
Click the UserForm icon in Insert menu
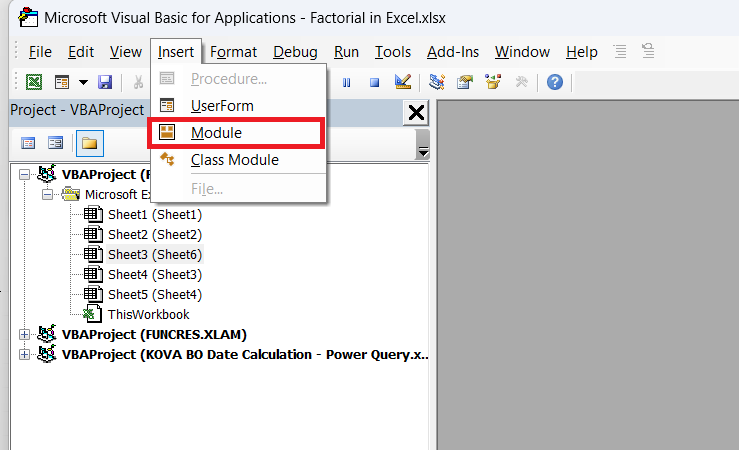click(167, 106)
